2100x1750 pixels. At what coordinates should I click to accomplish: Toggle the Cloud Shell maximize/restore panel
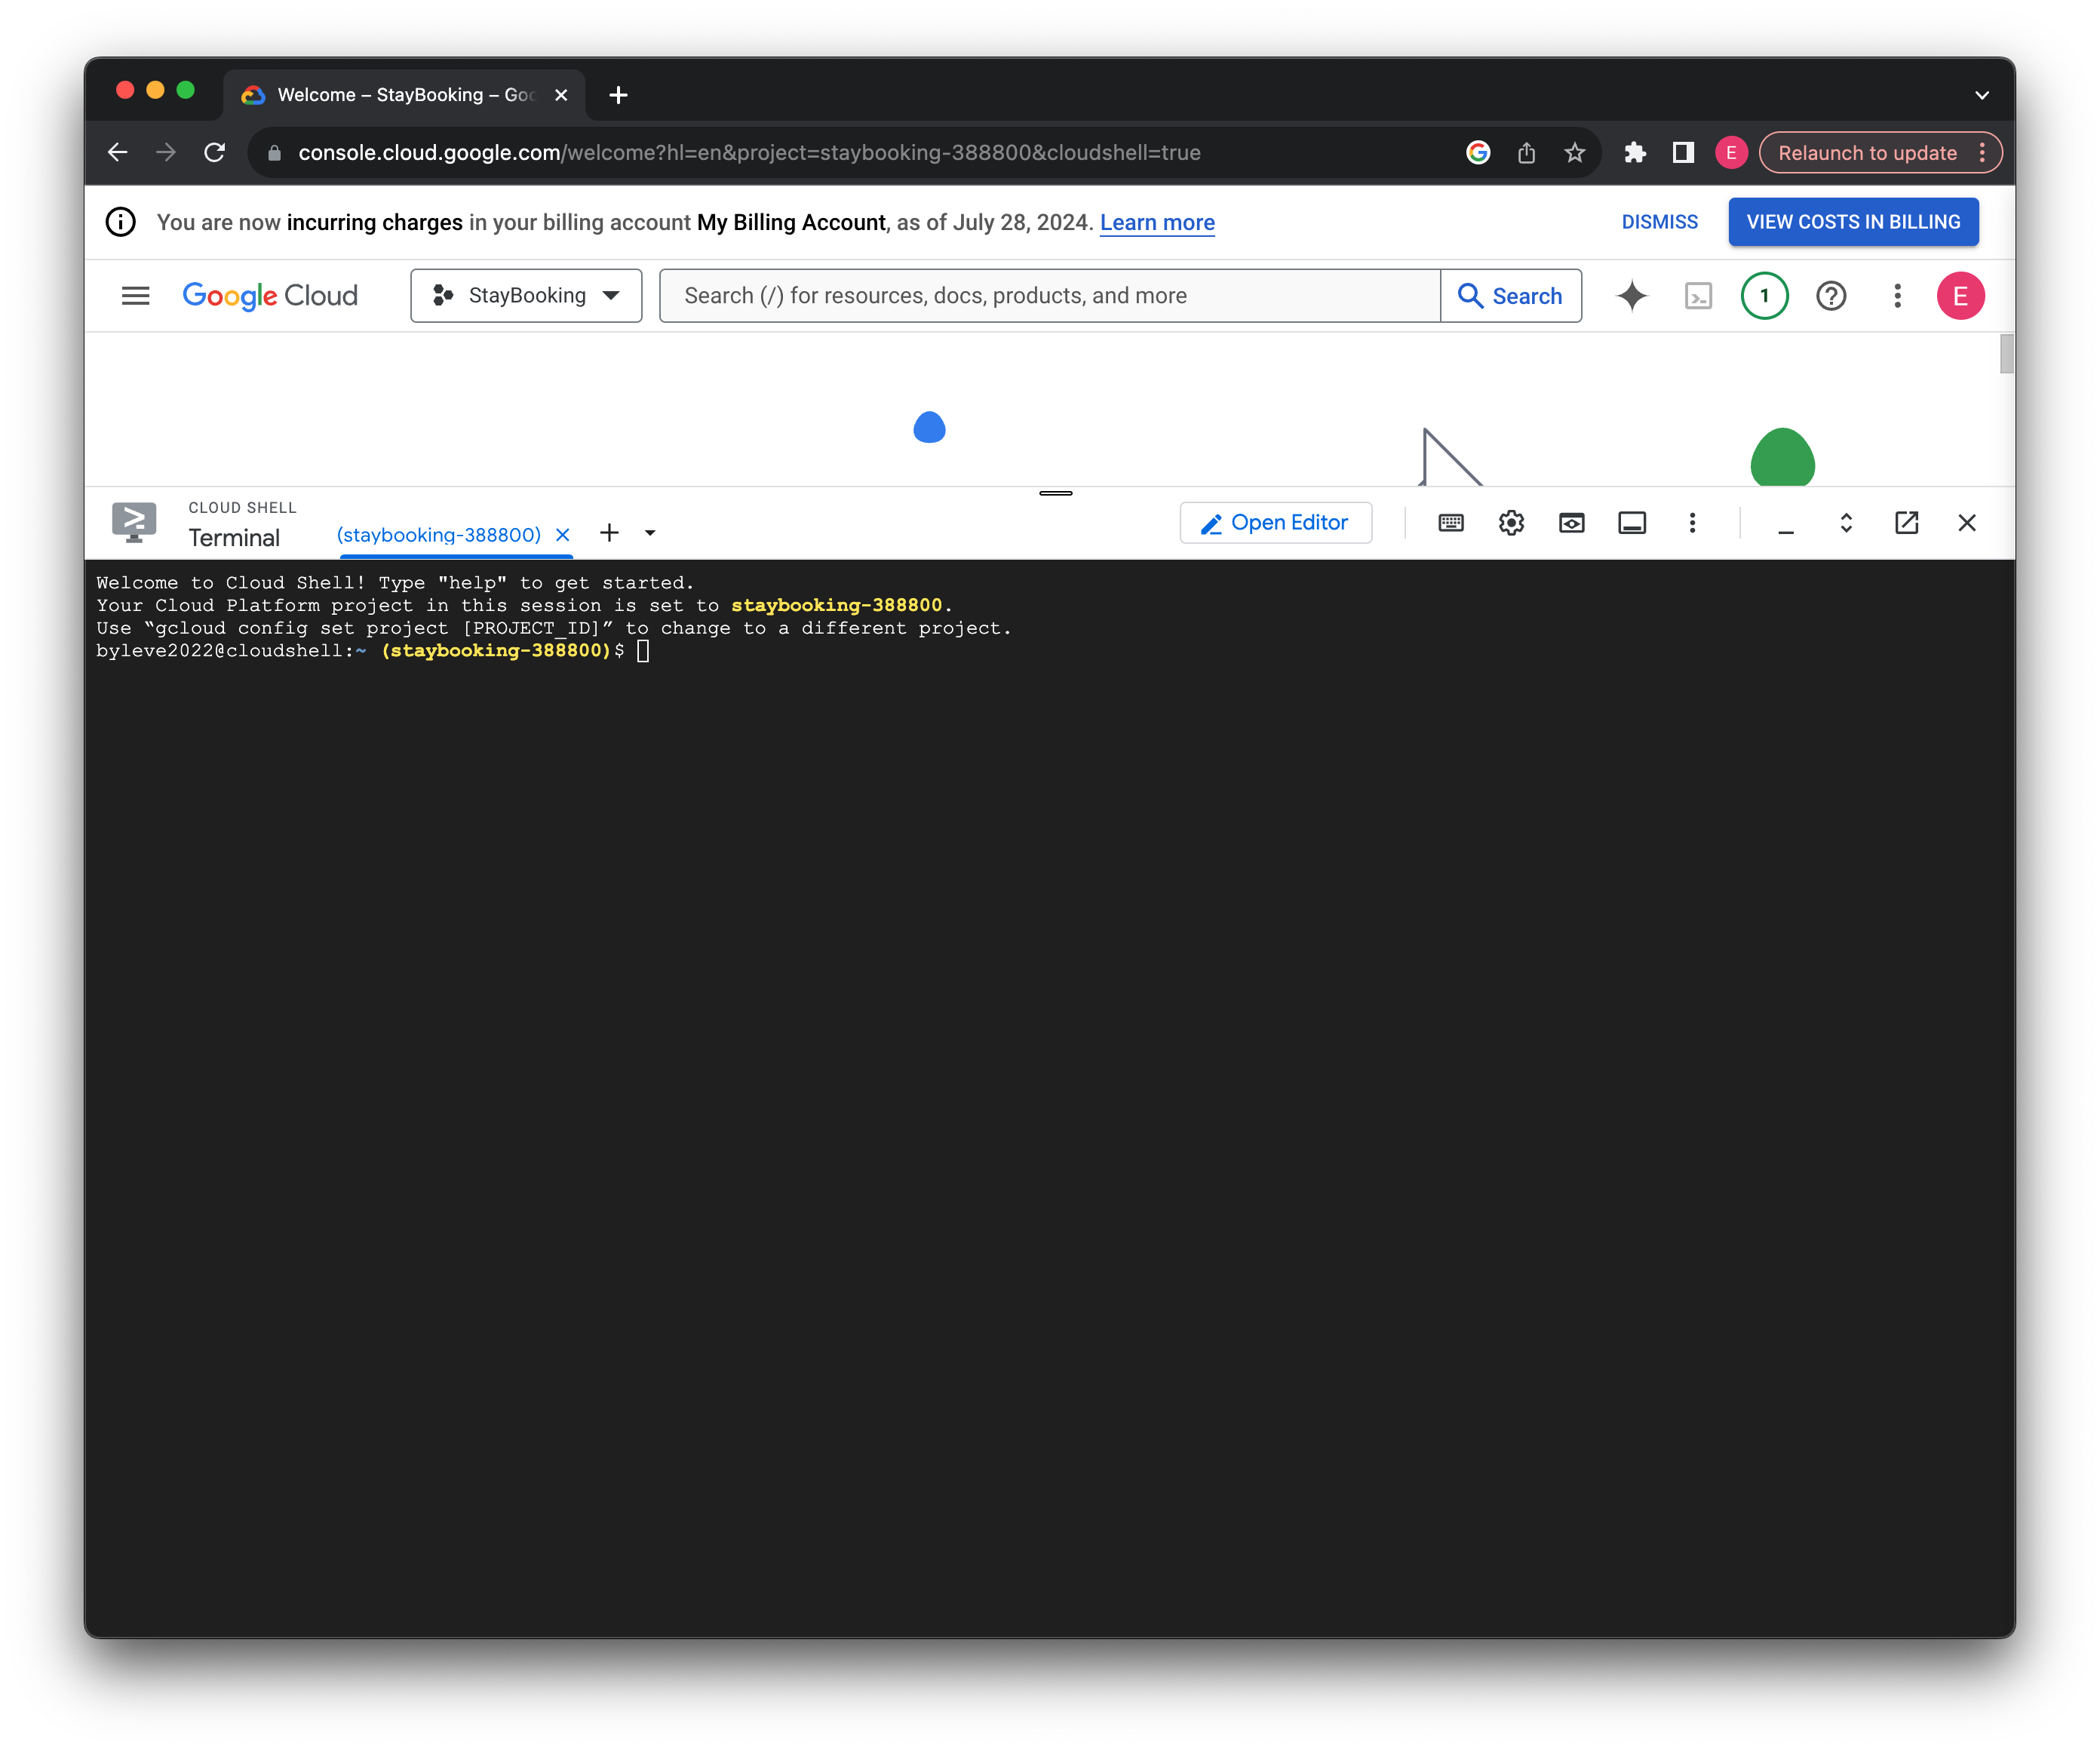pyautogui.click(x=1844, y=522)
